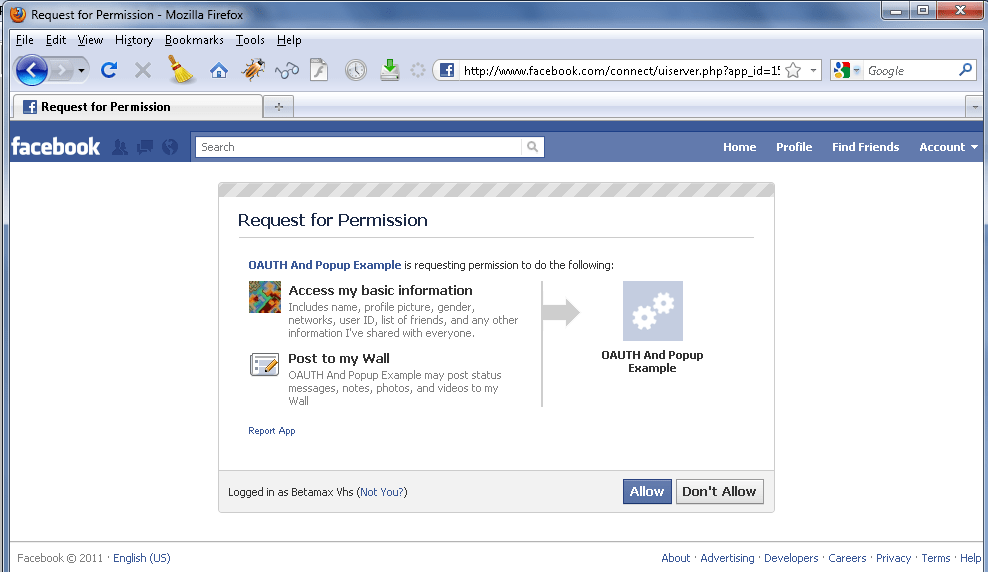Open Find Friends link
The height and width of the screenshot is (572, 988).
coord(865,147)
